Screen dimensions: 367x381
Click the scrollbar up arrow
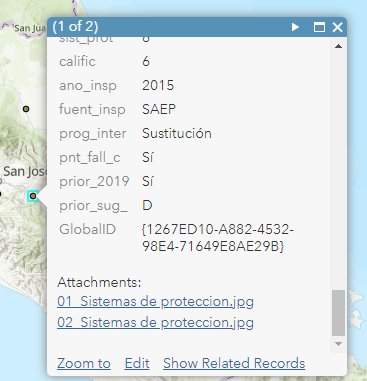[338, 46]
